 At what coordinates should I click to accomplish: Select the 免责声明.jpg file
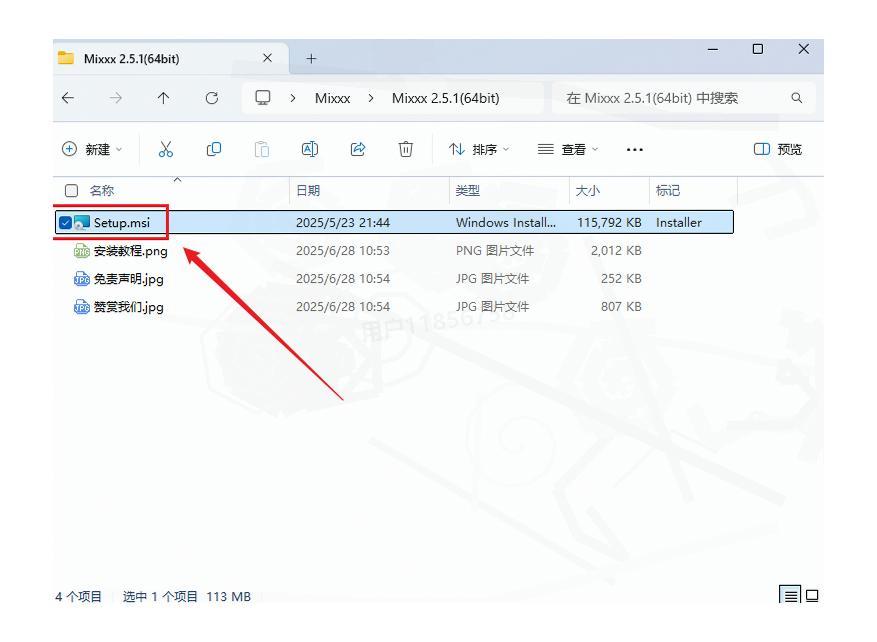[129, 279]
